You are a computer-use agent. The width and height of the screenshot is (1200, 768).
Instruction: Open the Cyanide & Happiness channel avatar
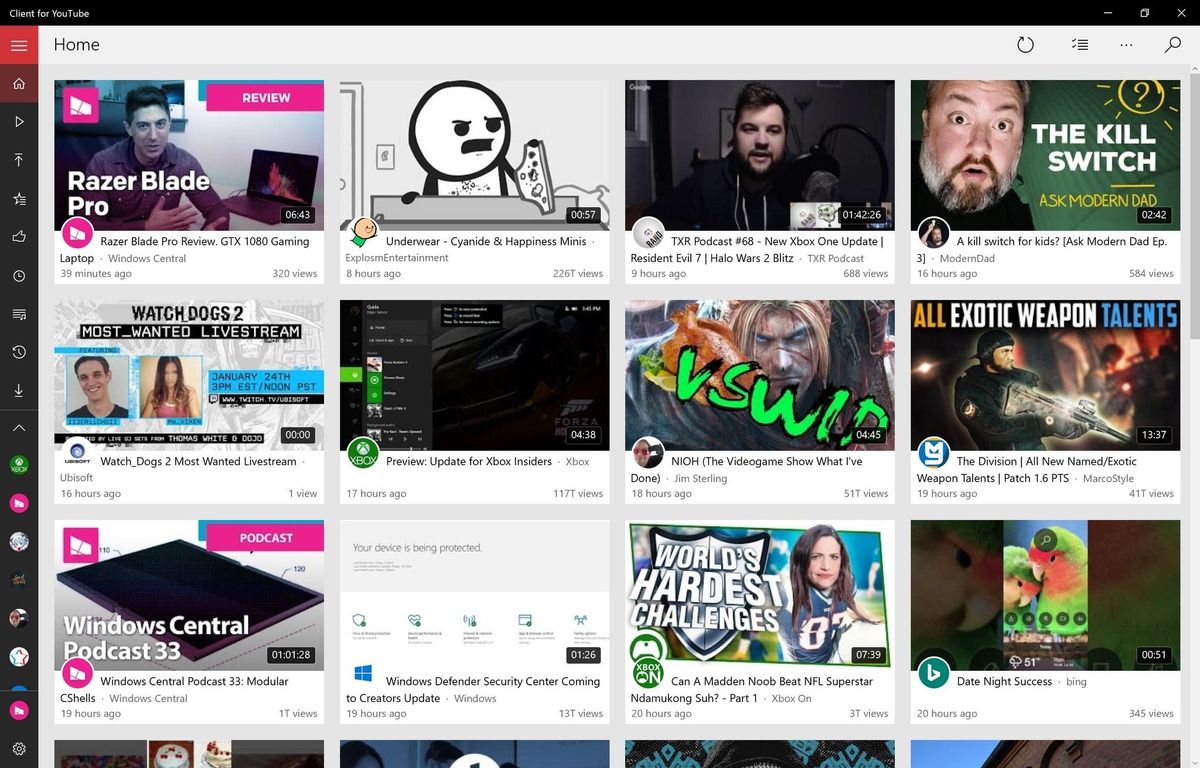363,234
